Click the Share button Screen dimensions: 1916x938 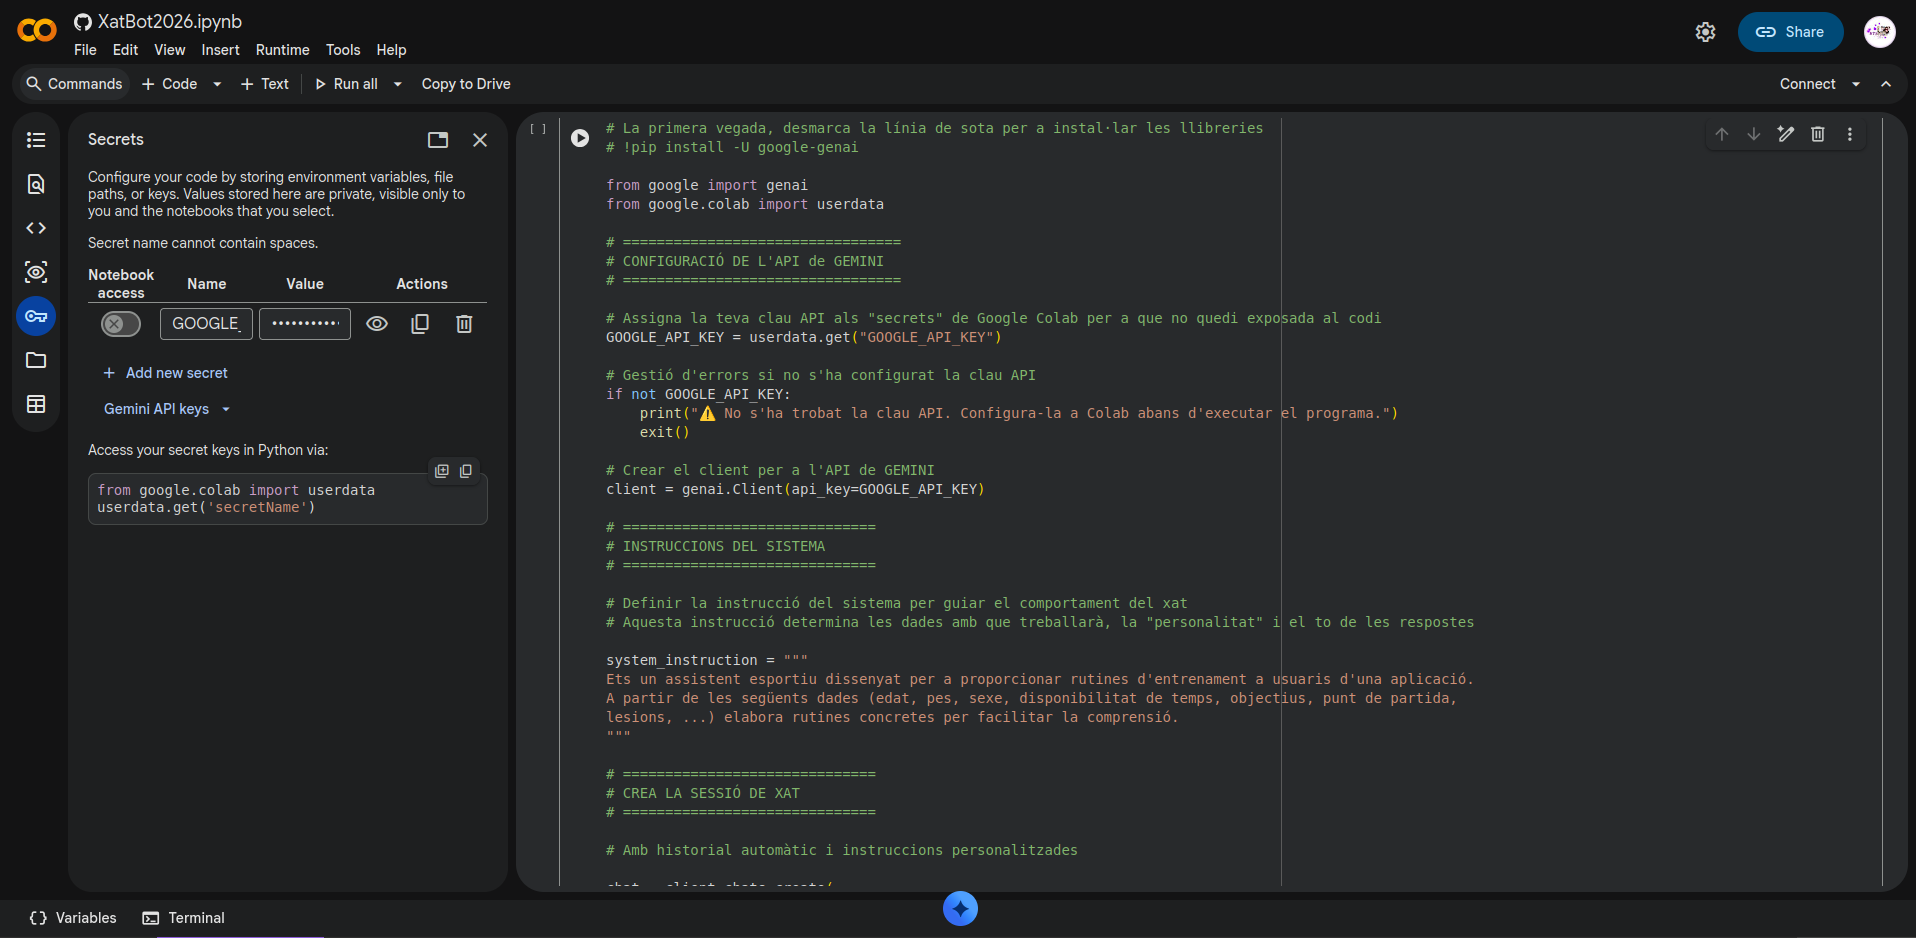pyautogui.click(x=1790, y=32)
